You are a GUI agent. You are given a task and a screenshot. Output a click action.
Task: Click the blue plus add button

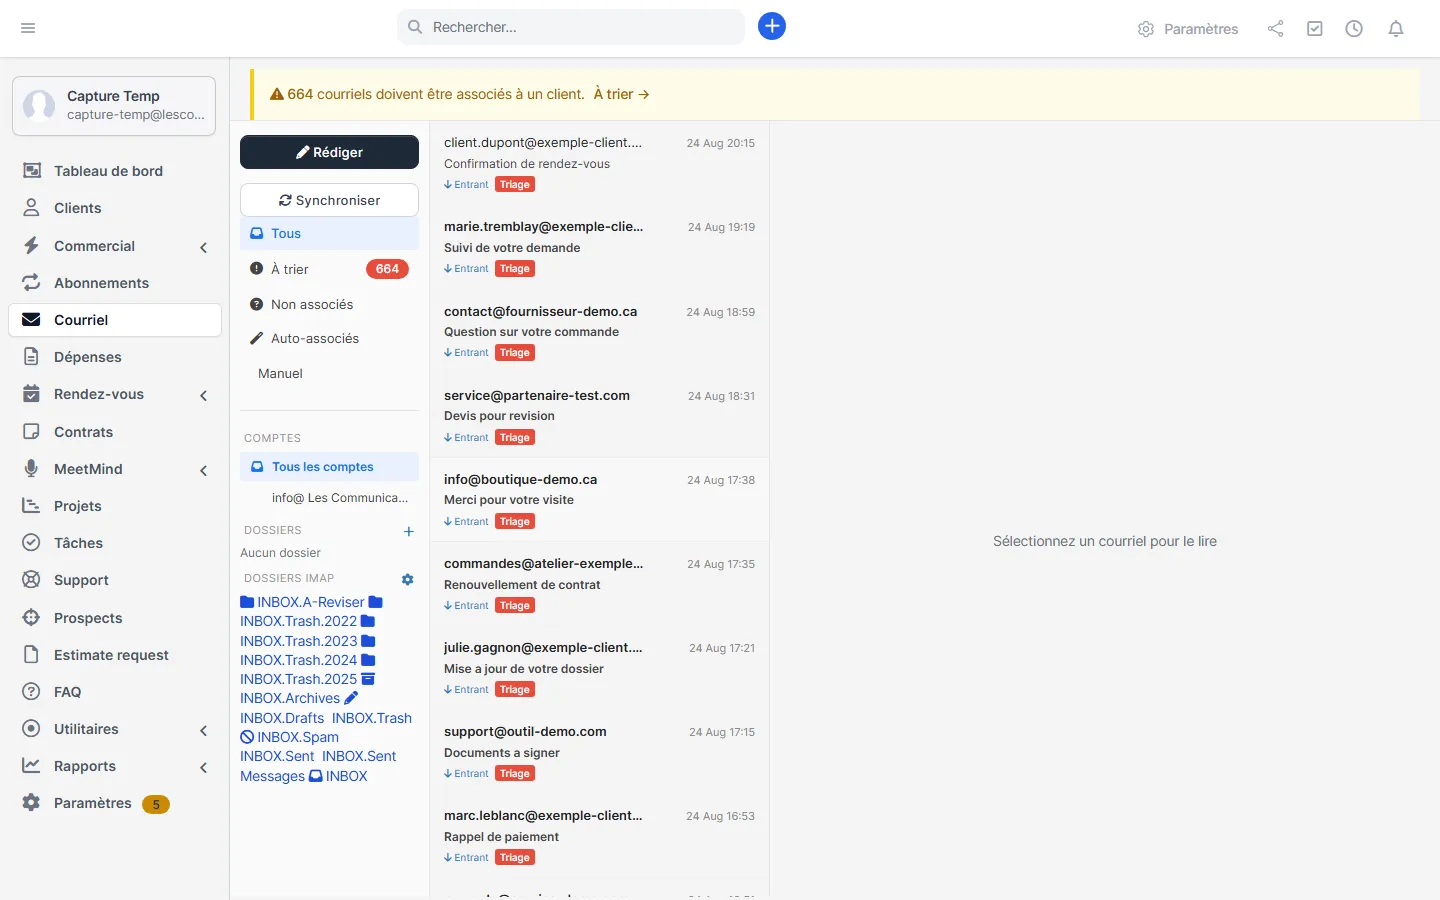(x=772, y=26)
